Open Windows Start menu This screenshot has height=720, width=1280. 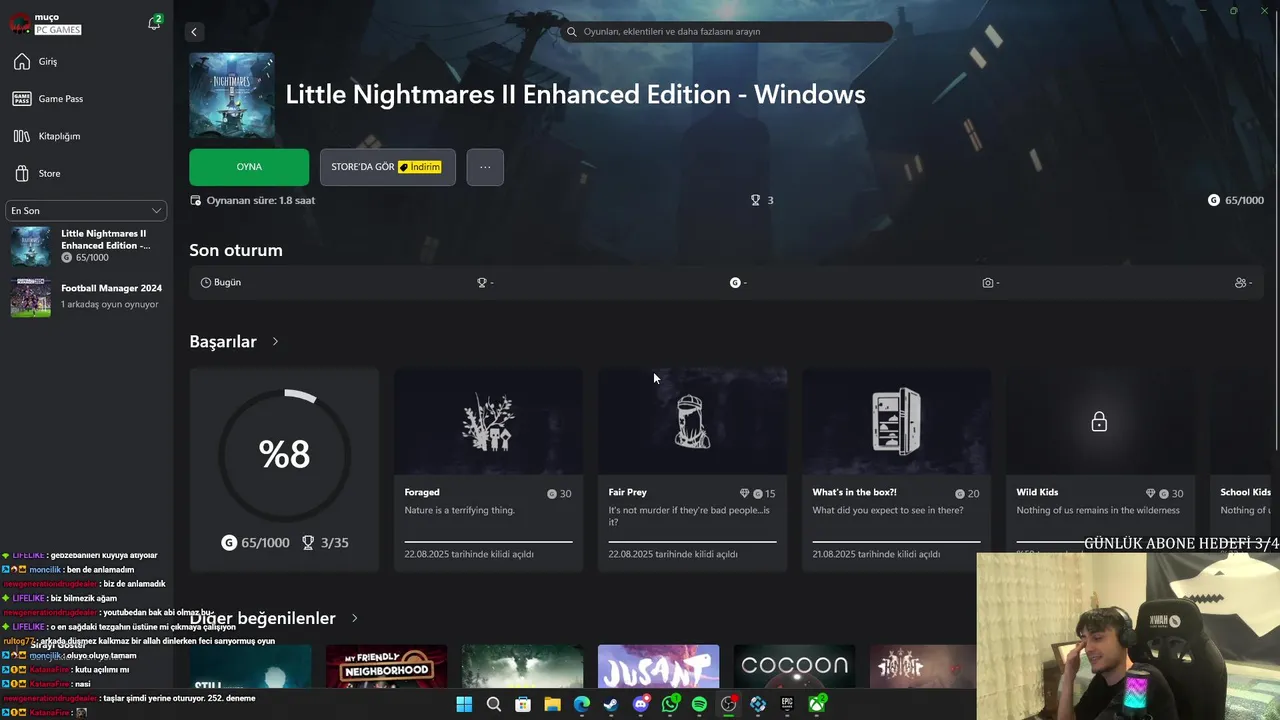pos(464,705)
